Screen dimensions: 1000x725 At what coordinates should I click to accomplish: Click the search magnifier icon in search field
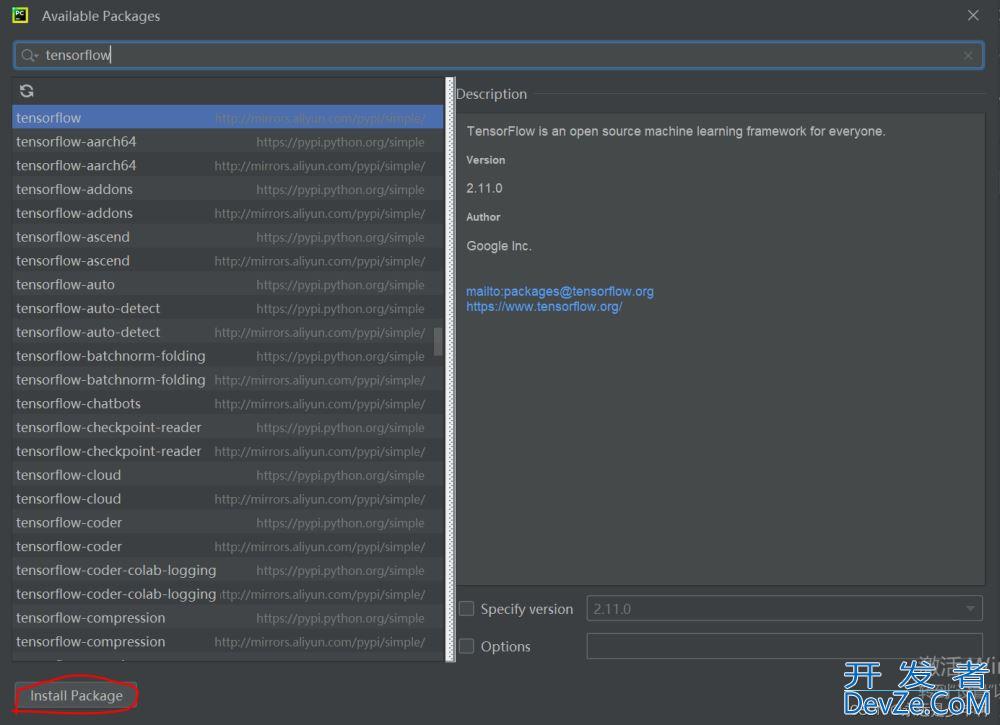point(29,55)
